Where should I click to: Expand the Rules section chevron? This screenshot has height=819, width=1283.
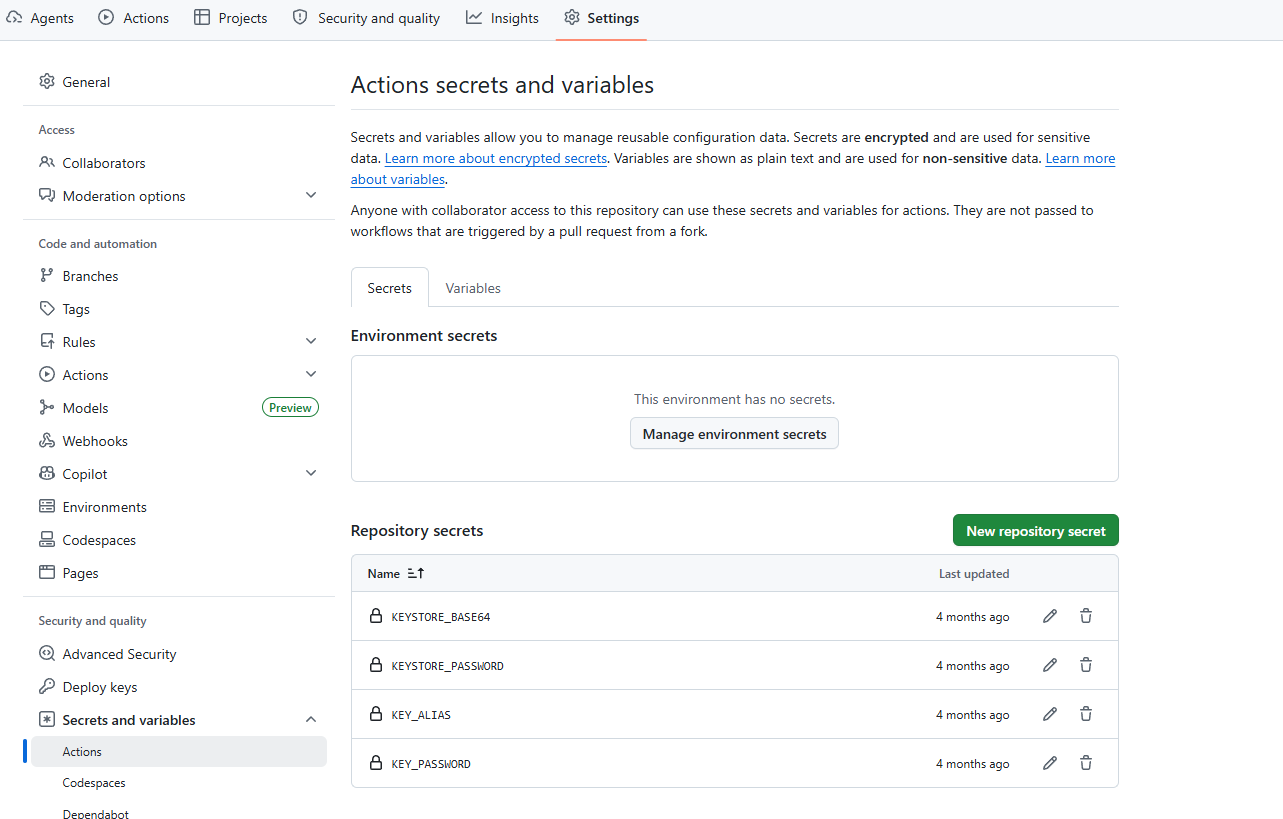311,342
